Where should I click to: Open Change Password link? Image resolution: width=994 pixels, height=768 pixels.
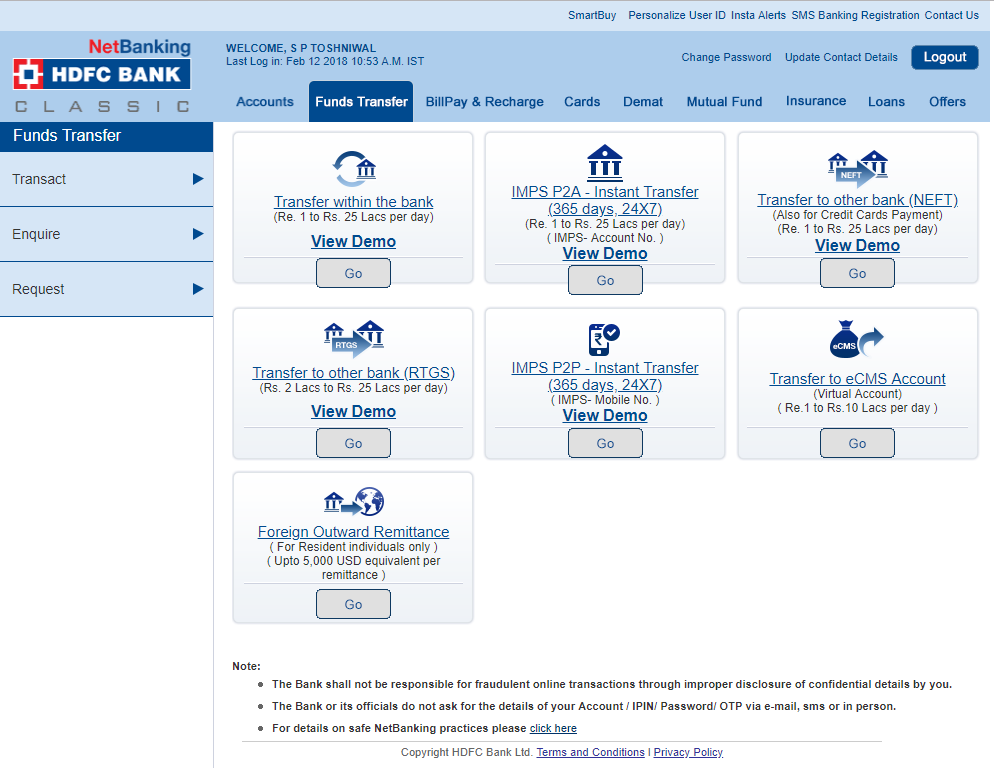click(726, 57)
